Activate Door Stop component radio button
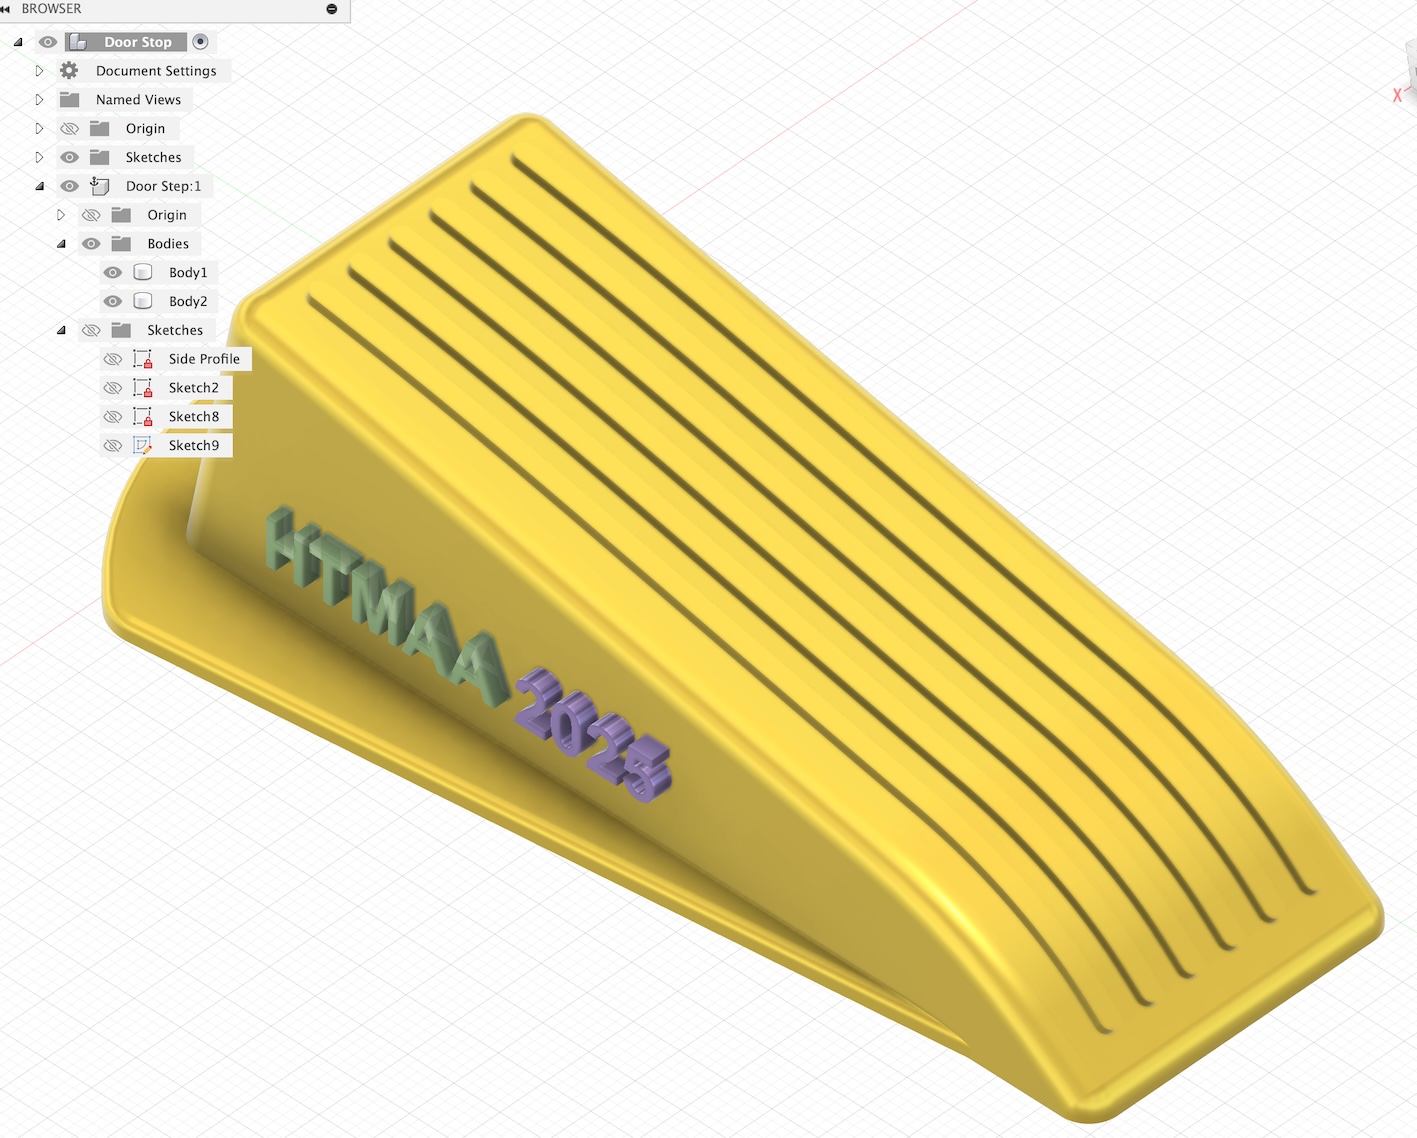This screenshot has height=1138, width=1417. [200, 42]
